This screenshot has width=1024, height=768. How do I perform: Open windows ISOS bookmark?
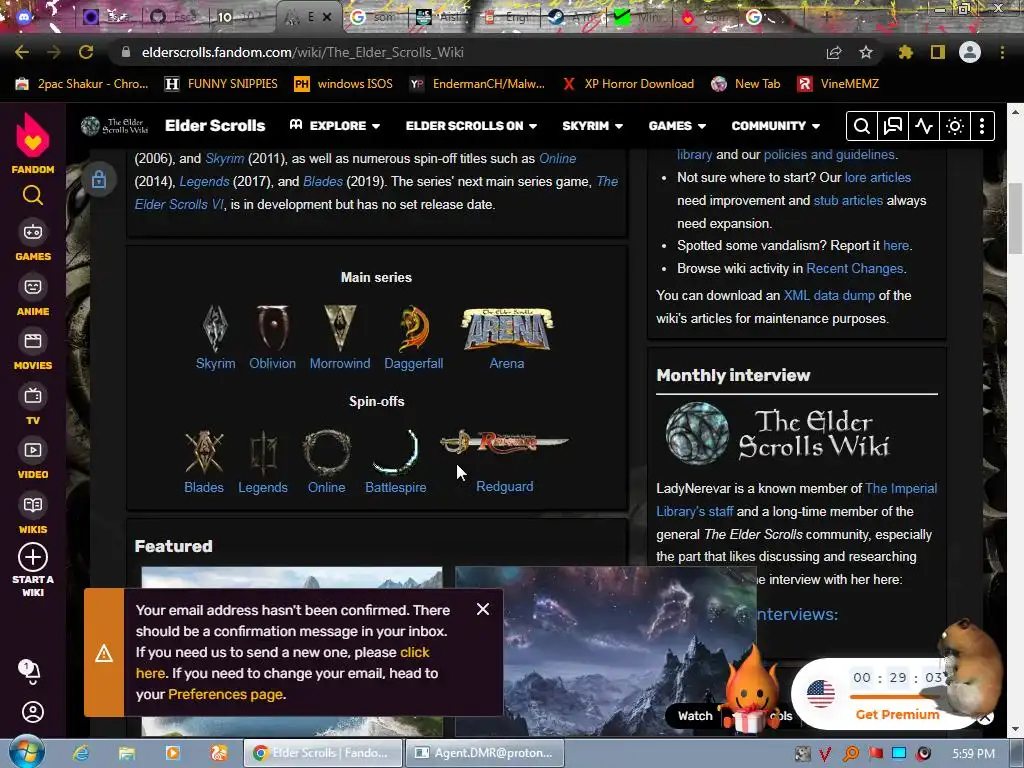click(x=344, y=84)
